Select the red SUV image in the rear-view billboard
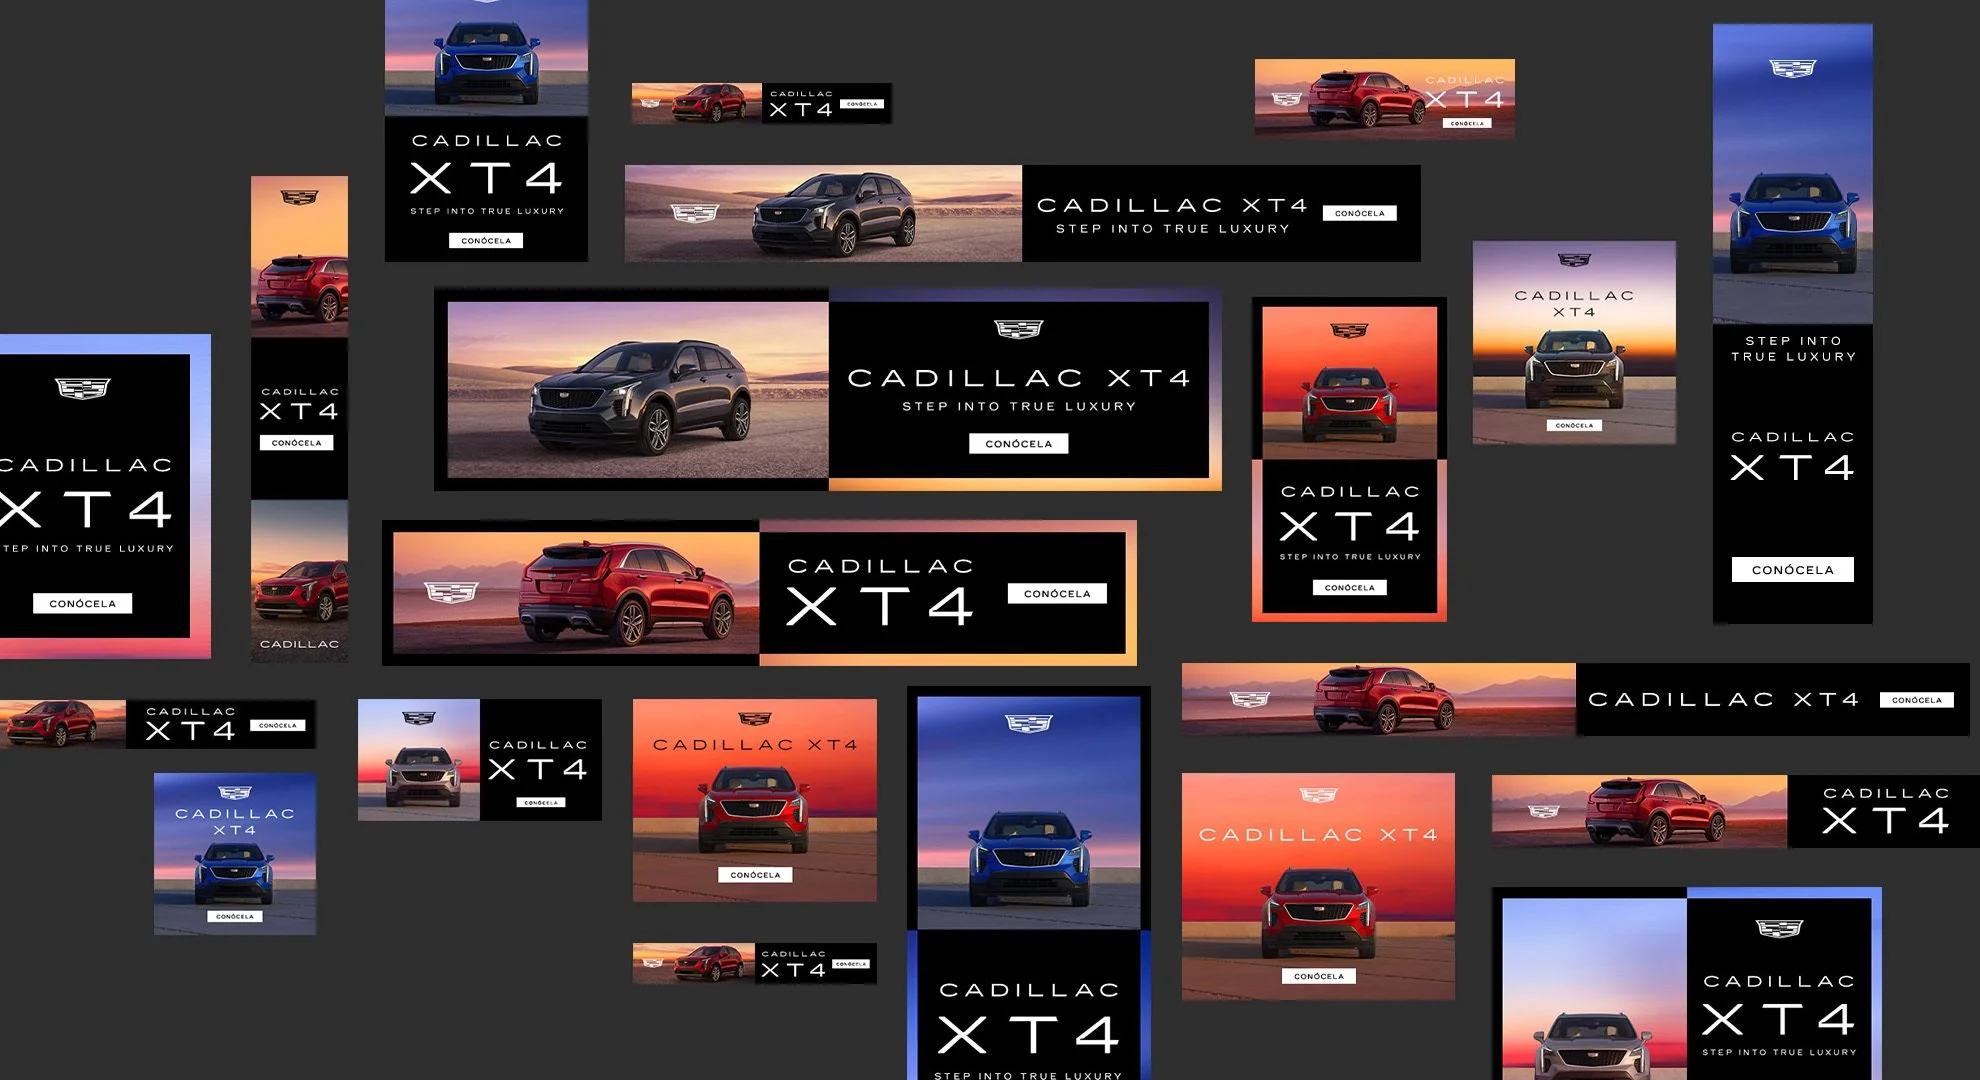Image resolution: width=1980 pixels, height=1080 pixels. (627, 592)
